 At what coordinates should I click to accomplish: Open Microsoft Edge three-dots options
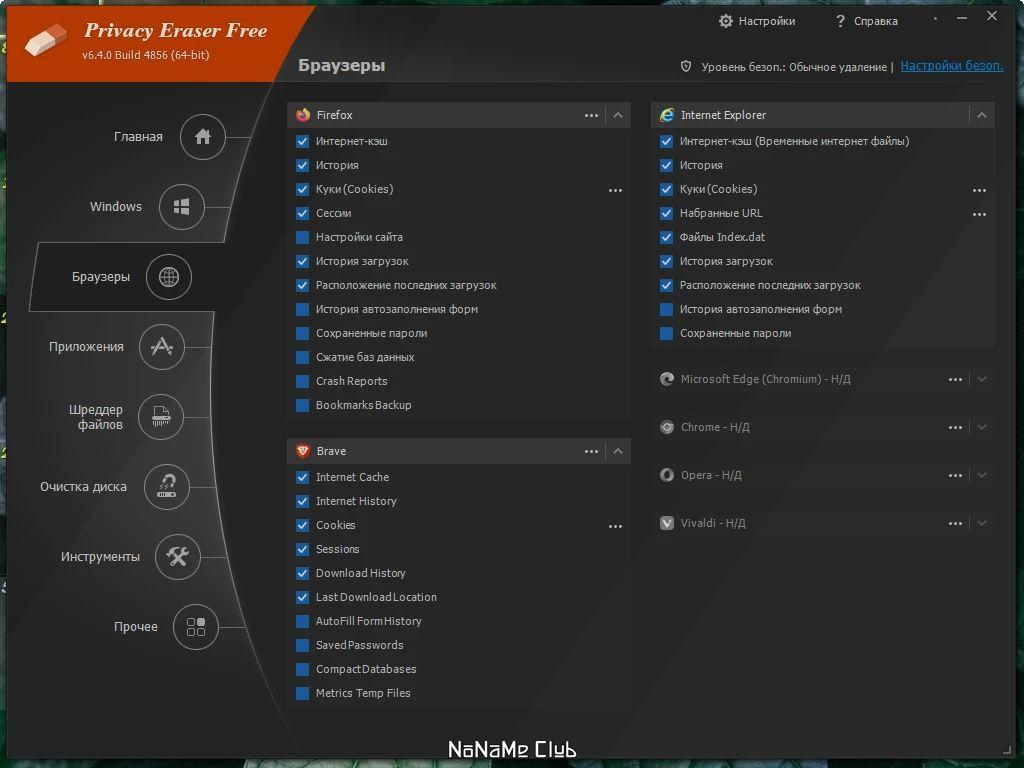point(955,379)
